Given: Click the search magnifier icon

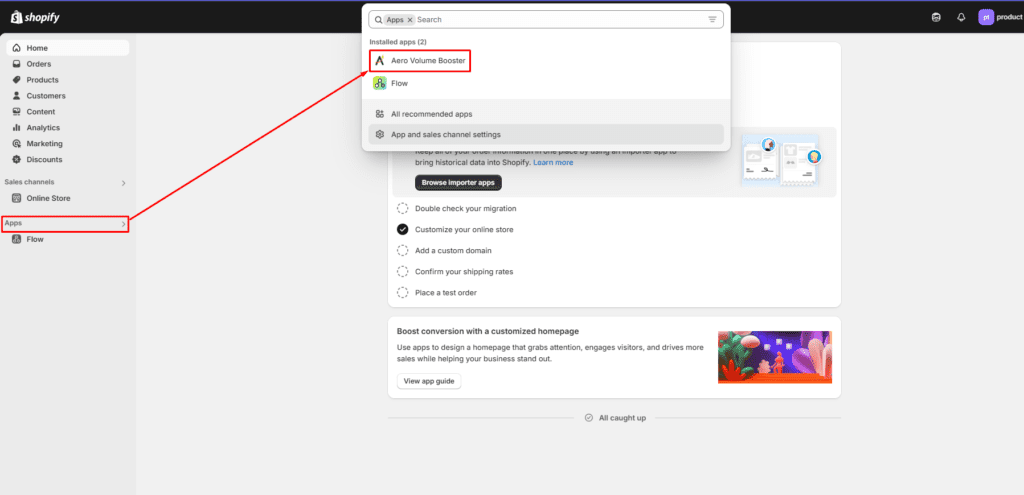Looking at the screenshot, I should click(379, 20).
